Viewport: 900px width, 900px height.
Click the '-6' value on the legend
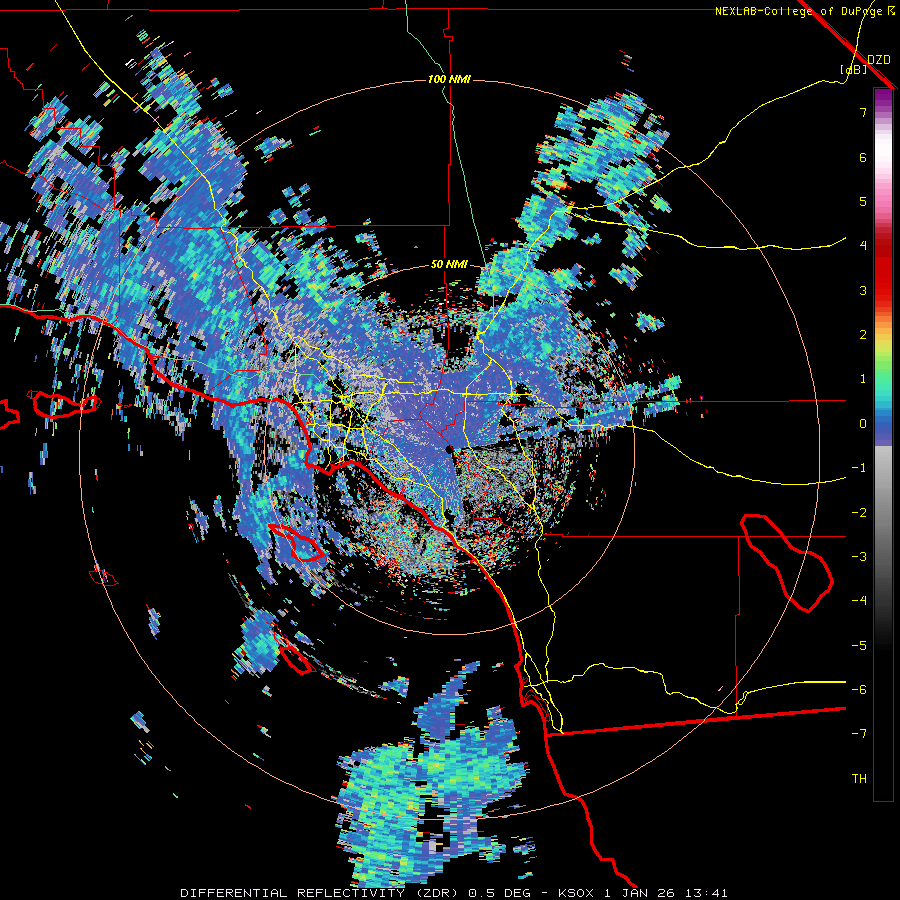tap(859, 689)
